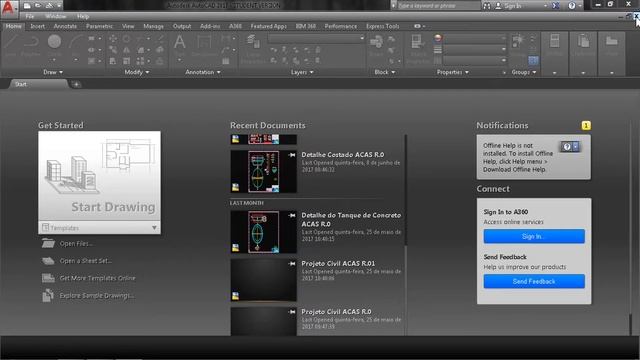640x360 pixels.
Task: Select the Polyline draw tool
Action: [x=31, y=45]
